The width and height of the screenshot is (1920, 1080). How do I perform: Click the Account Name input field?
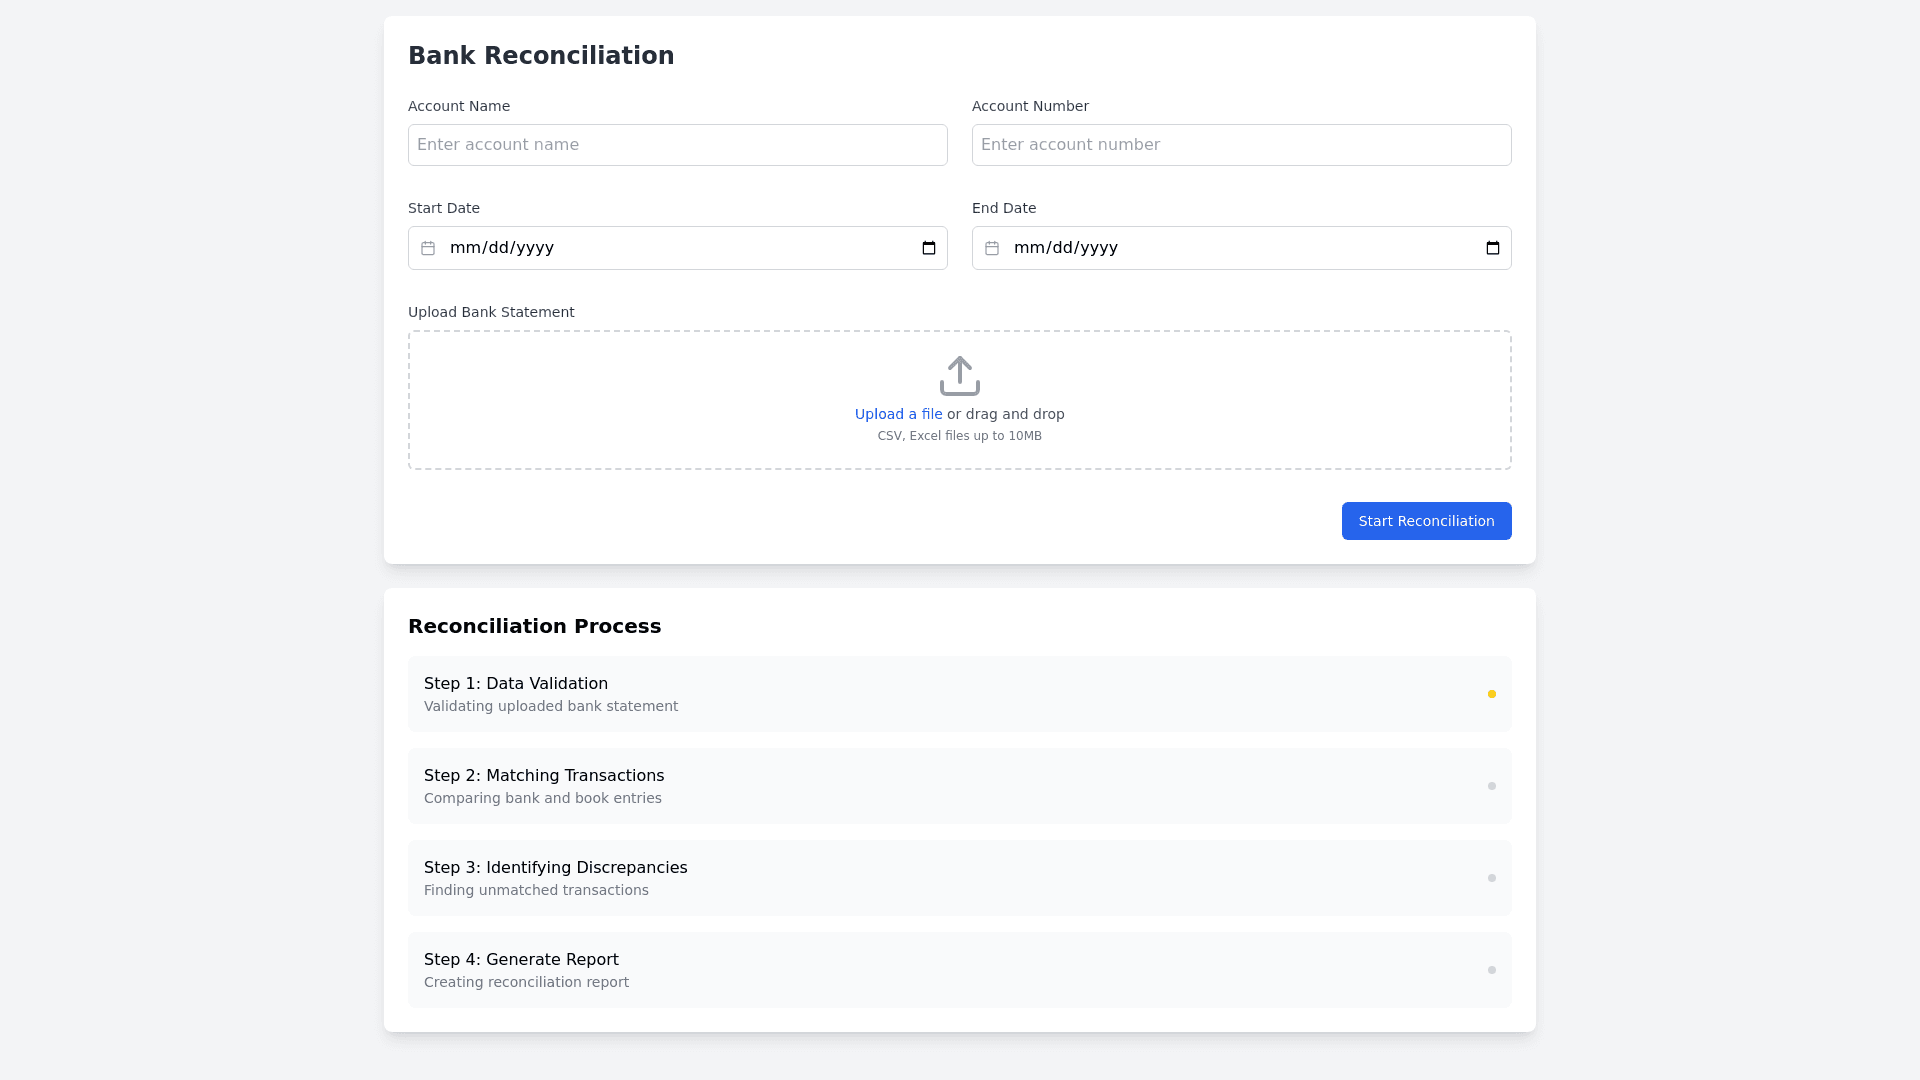pos(677,145)
